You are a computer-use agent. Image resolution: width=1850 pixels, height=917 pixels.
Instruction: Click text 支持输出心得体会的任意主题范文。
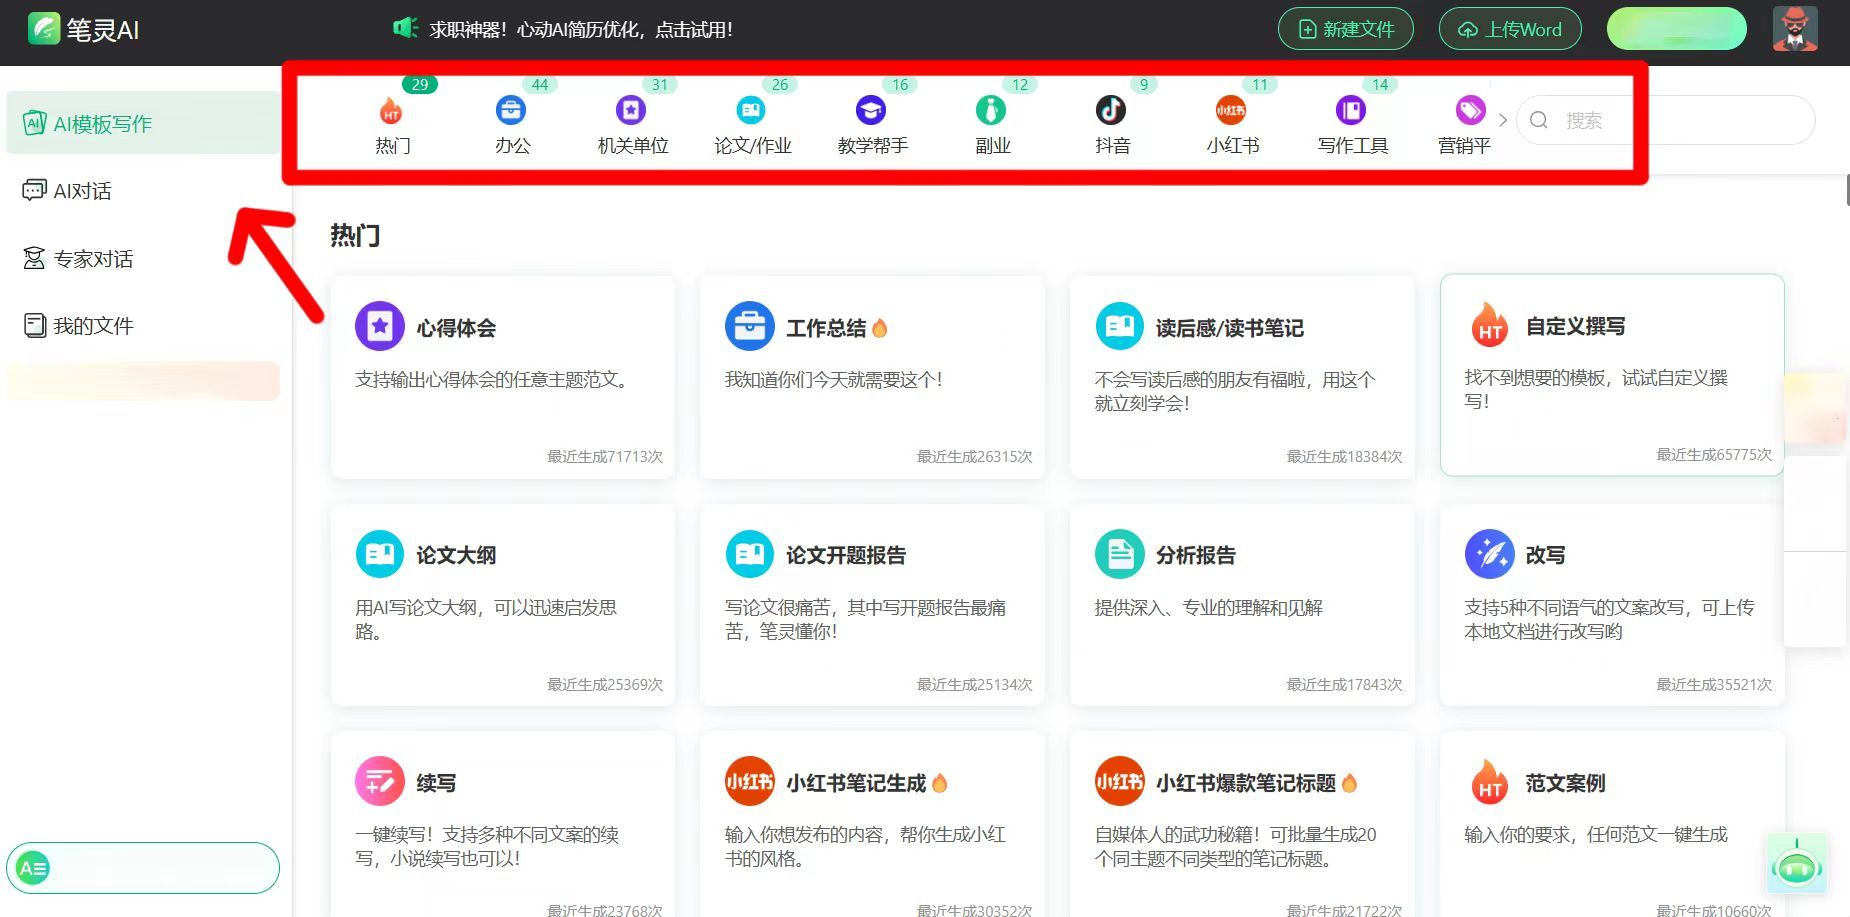[495, 380]
